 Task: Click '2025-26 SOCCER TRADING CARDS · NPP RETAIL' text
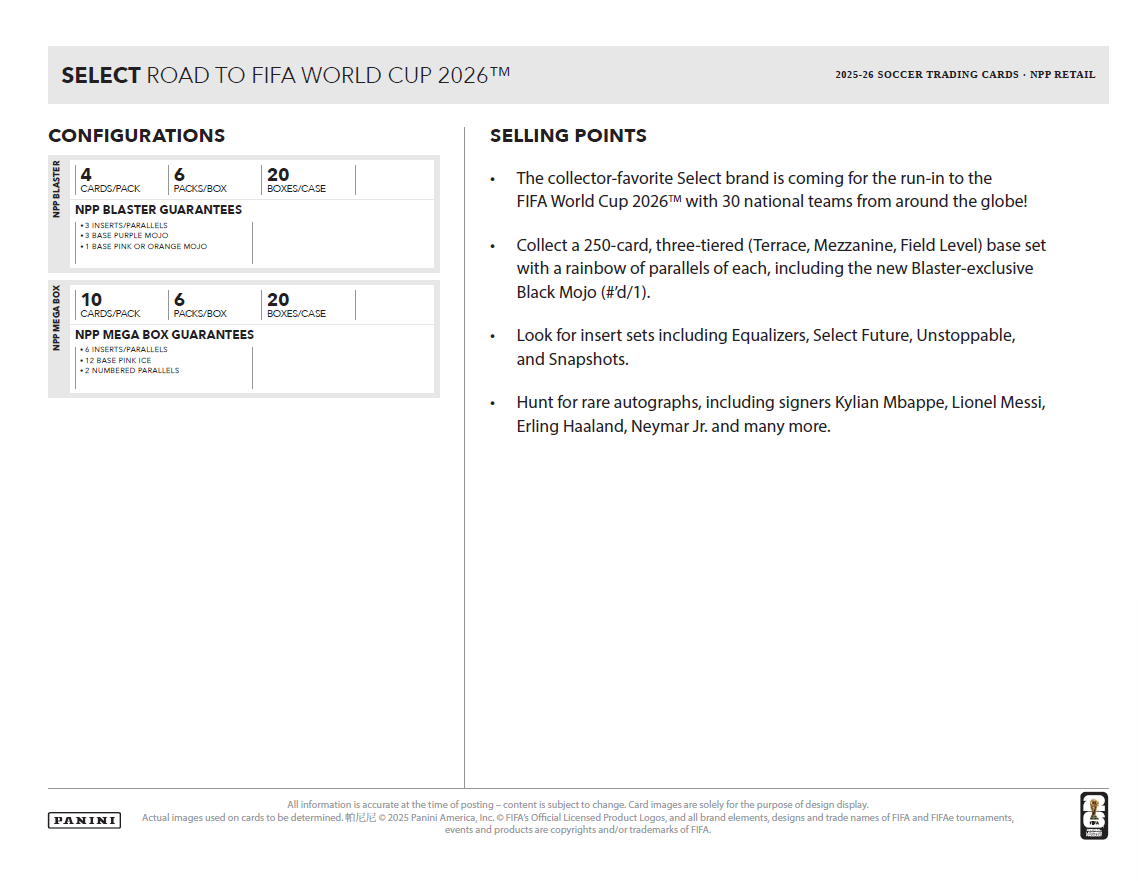click(x=965, y=75)
